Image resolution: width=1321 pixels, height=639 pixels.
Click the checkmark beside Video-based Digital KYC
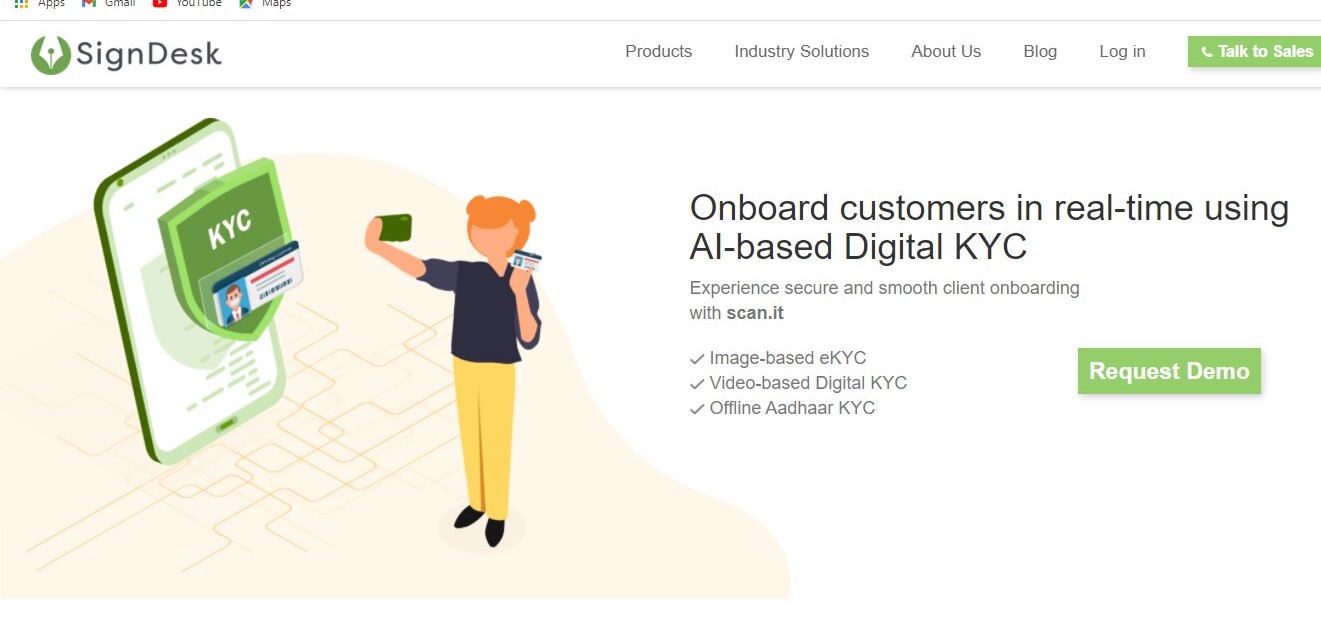click(x=697, y=384)
